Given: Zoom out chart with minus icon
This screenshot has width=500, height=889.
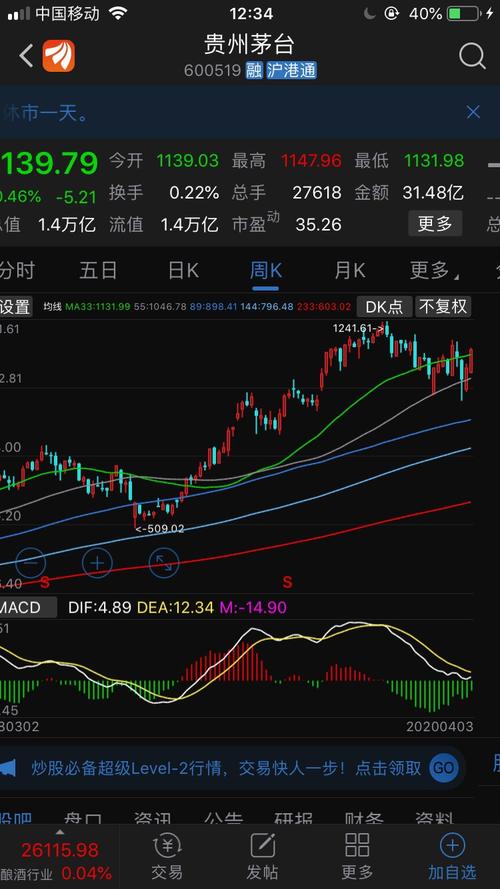Looking at the screenshot, I should coord(30,562).
